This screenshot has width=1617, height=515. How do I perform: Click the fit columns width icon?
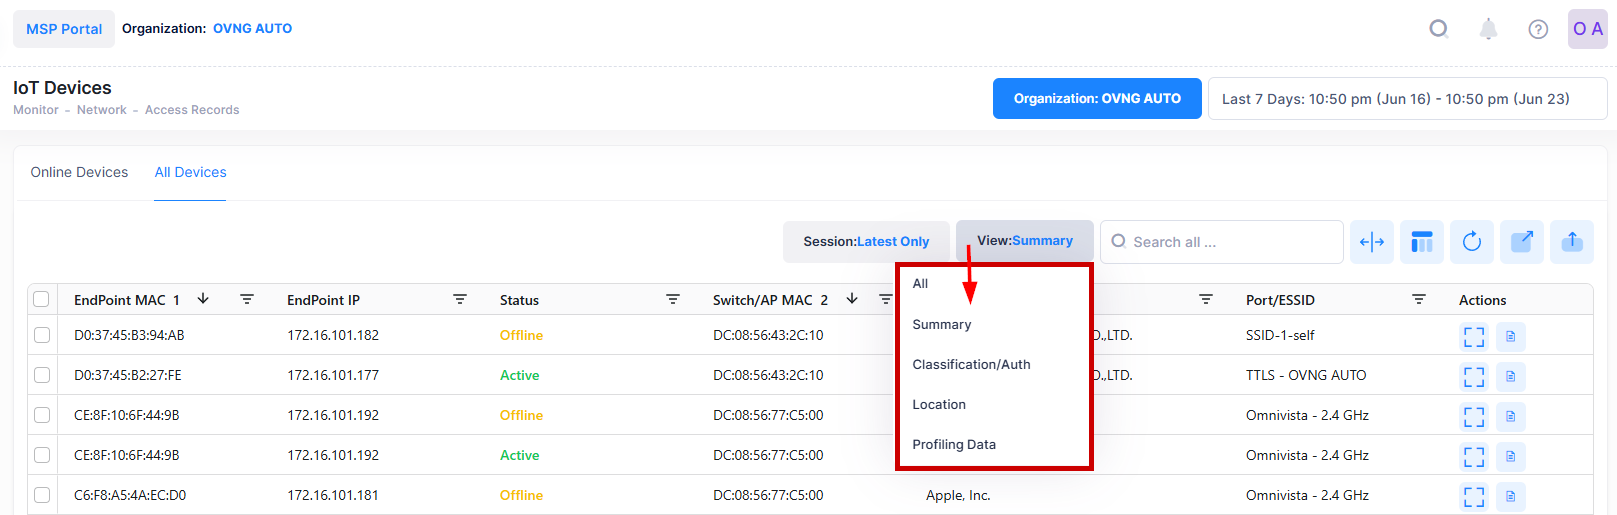click(x=1372, y=242)
